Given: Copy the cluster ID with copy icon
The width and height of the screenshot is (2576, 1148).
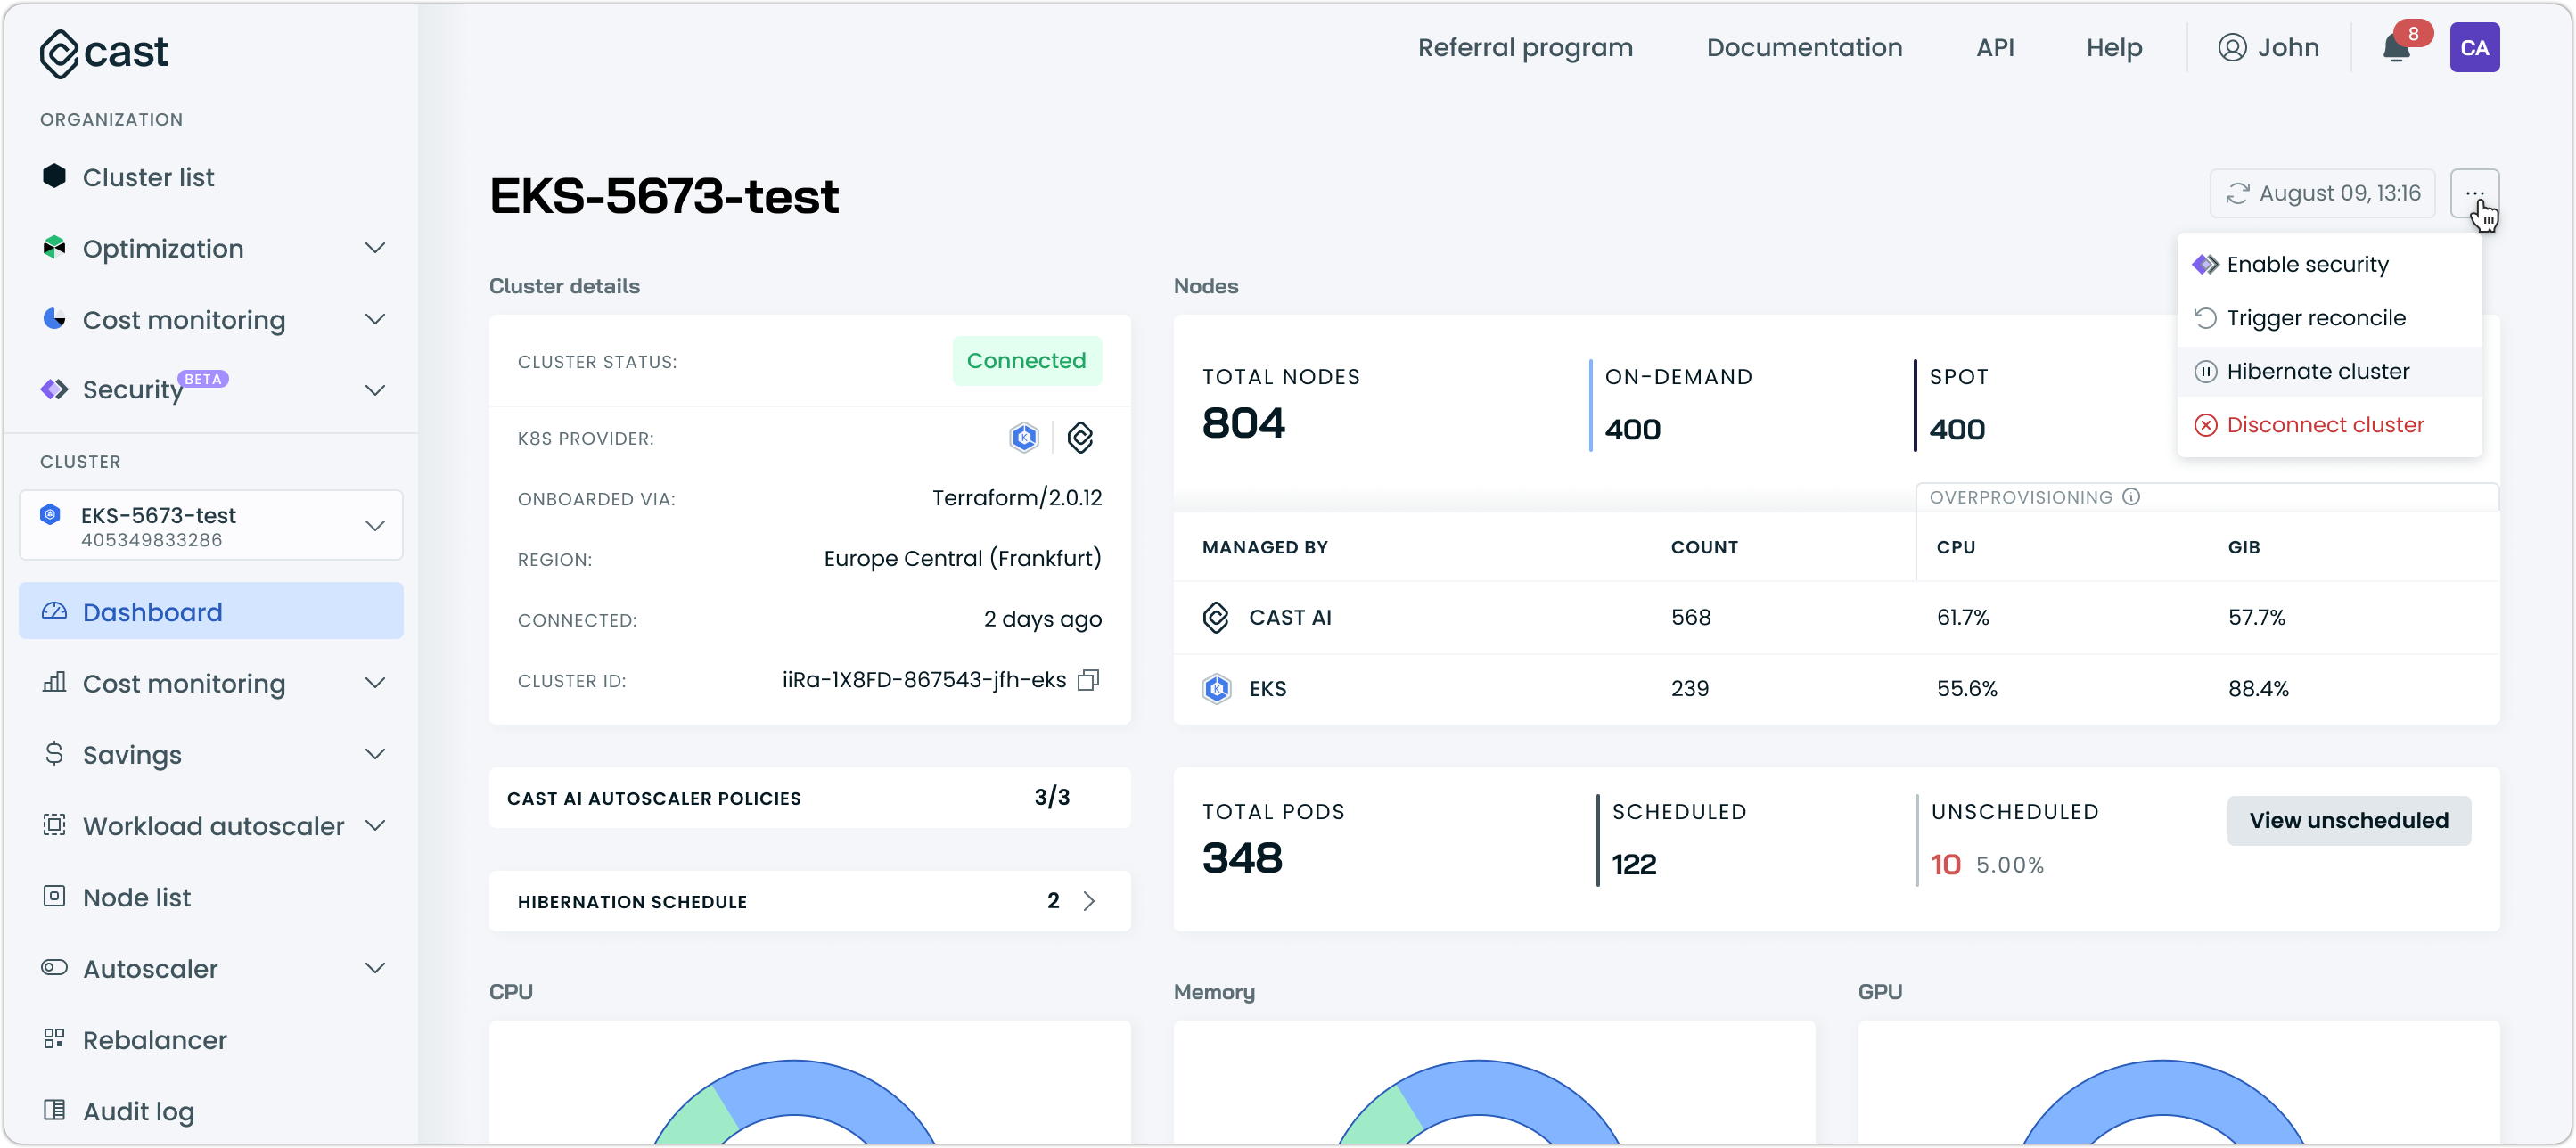Looking at the screenshot, I should pos(1088,680).
